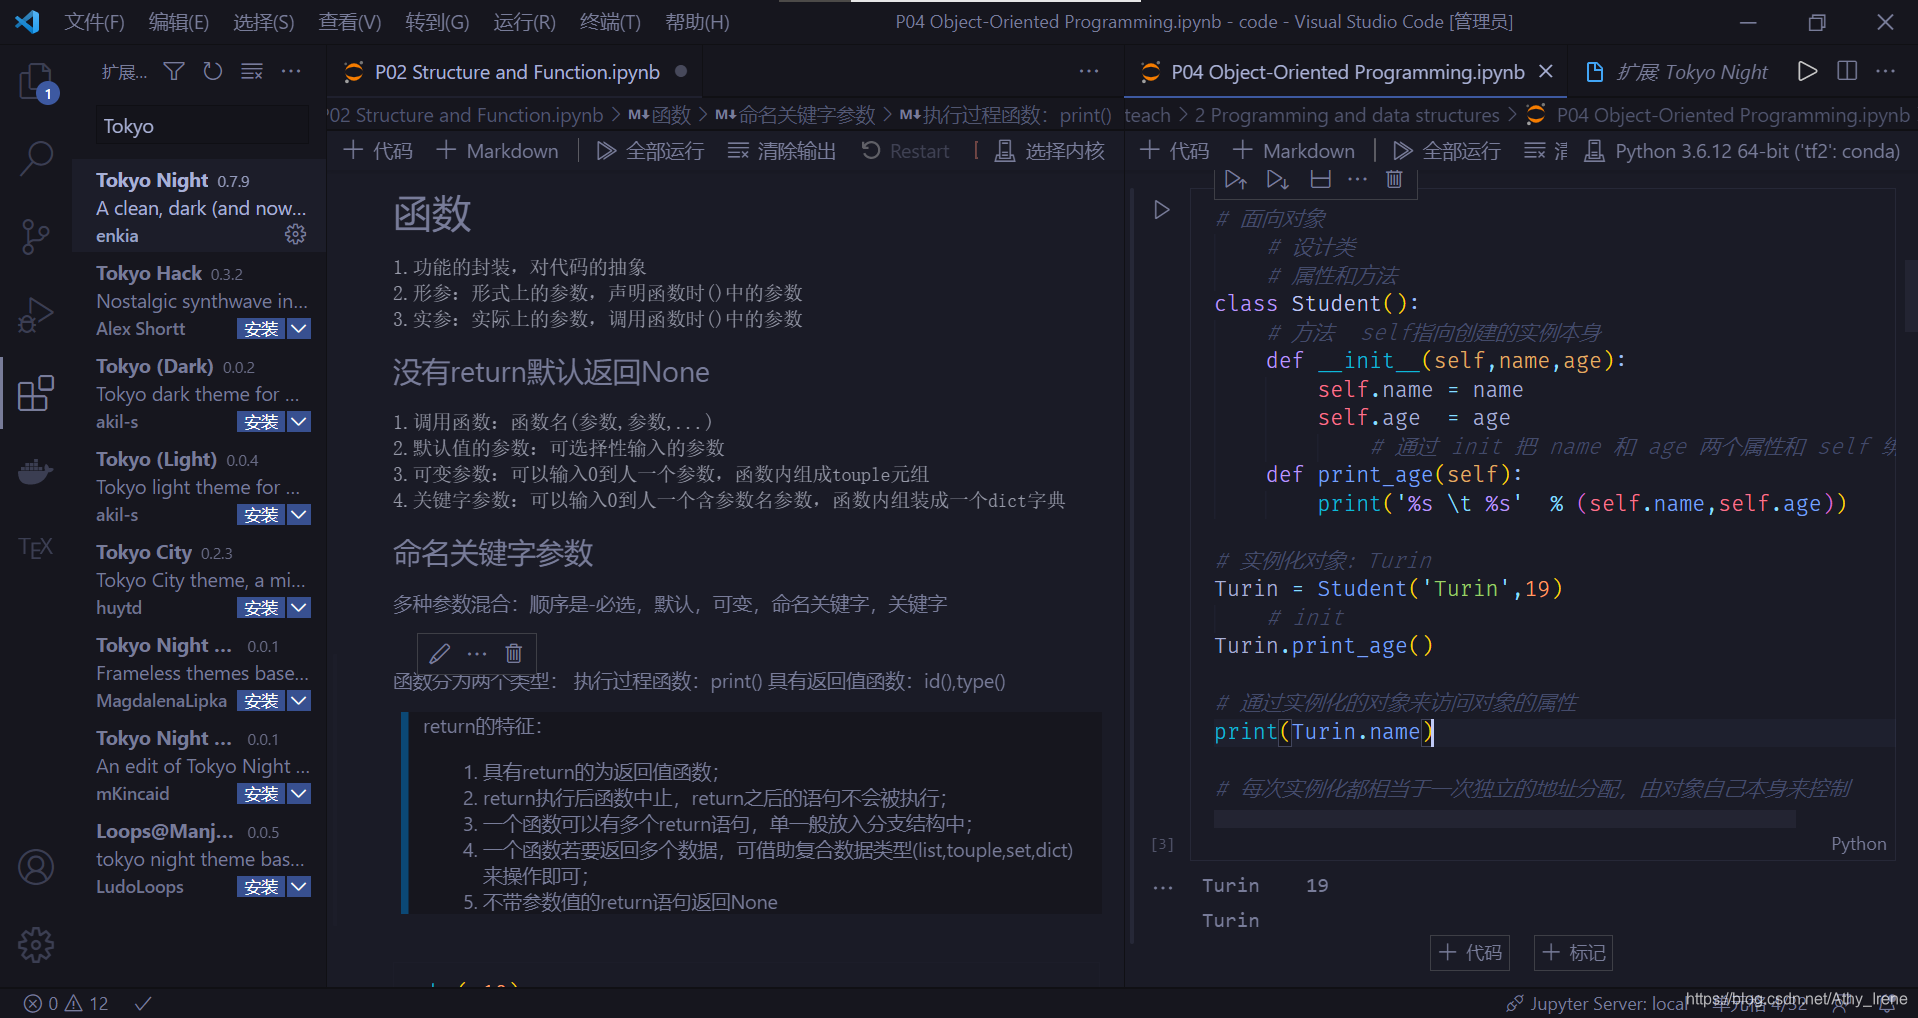Run cells above the current cell

[x=1235, y=179]
